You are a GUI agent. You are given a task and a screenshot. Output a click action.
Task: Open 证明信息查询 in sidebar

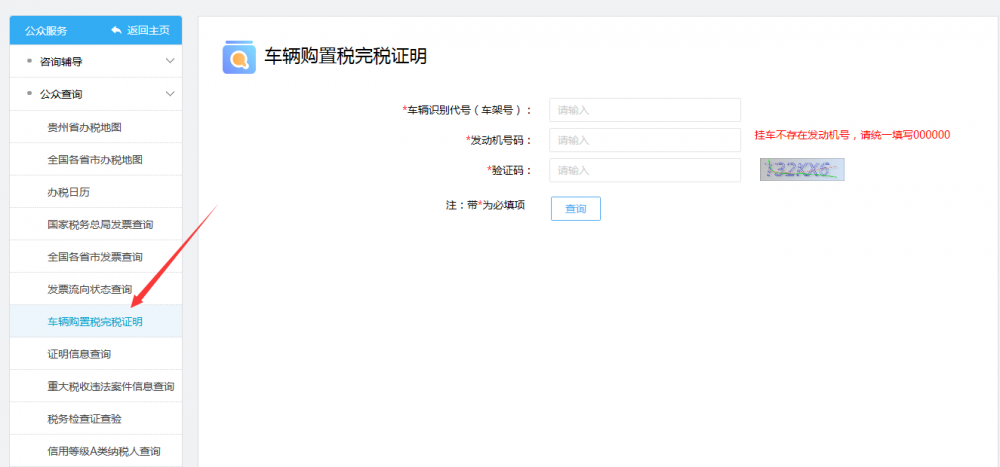[79, 354]
